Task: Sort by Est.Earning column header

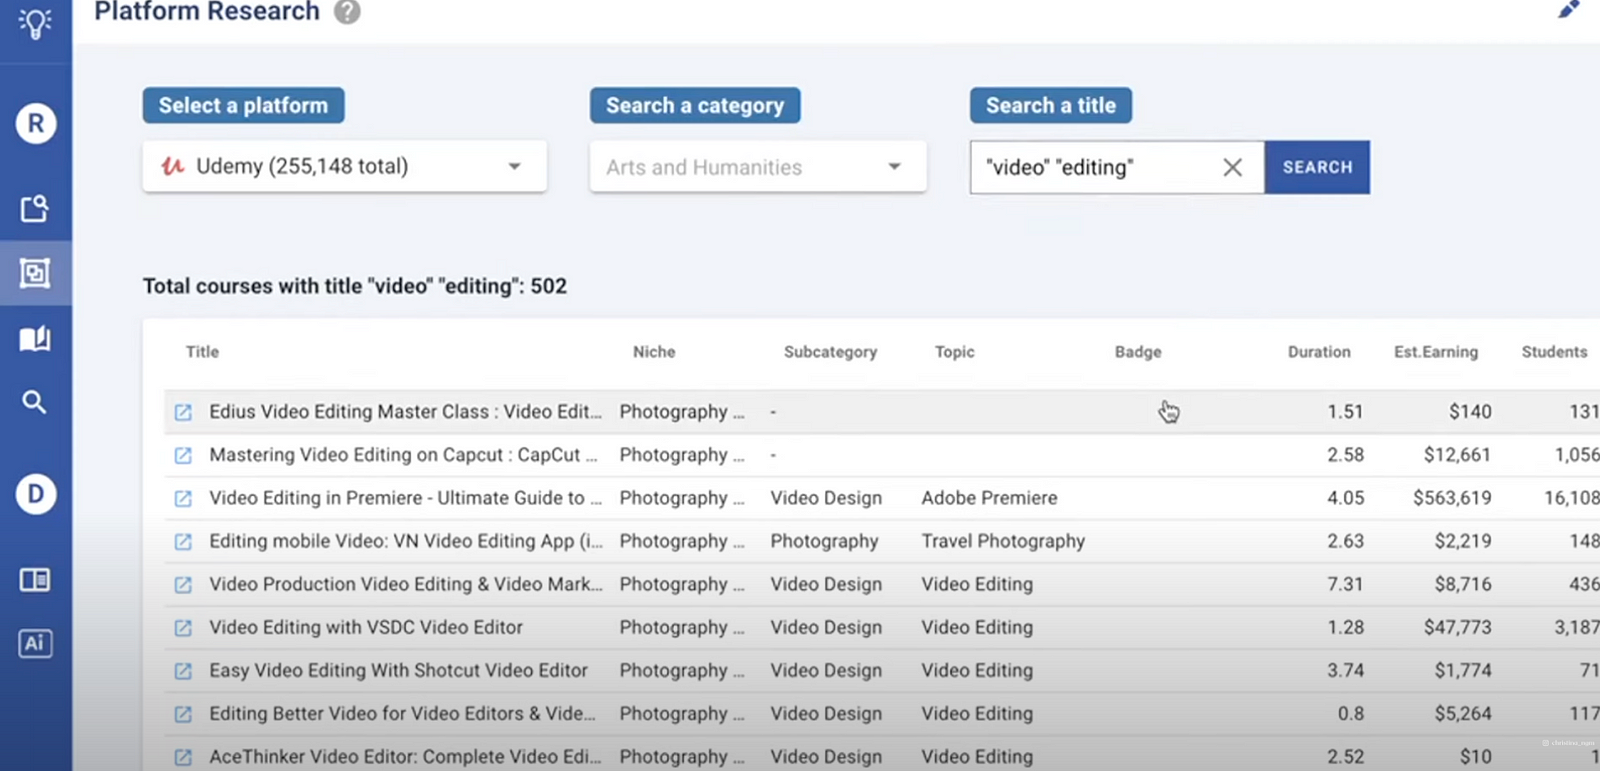Action: [1435, 352]
